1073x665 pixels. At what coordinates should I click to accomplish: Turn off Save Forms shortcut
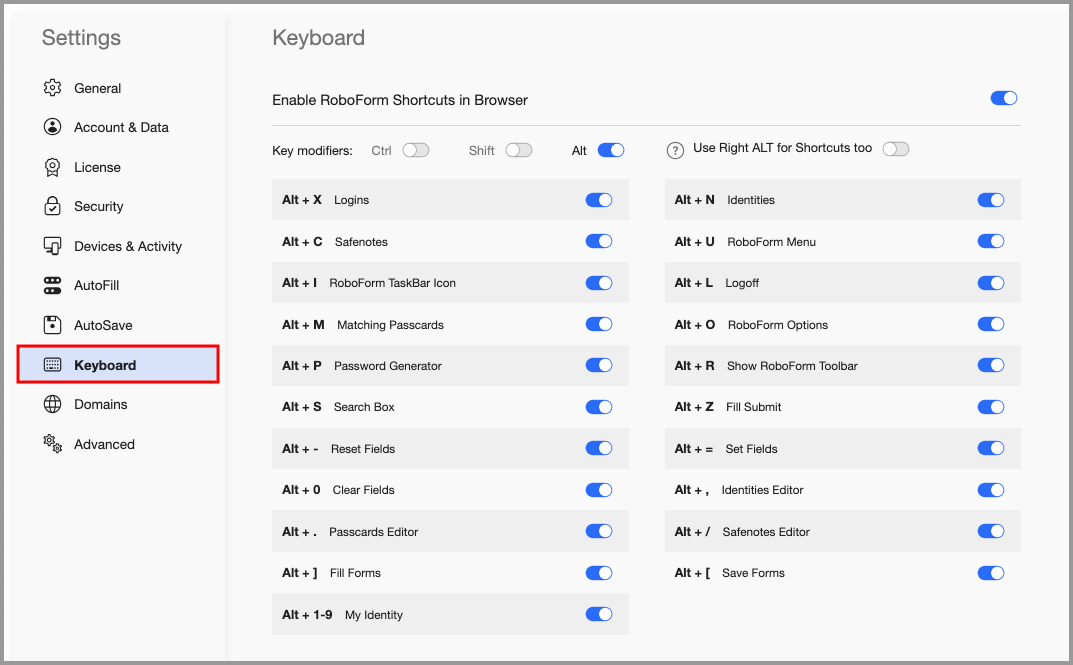coord(991,573)
